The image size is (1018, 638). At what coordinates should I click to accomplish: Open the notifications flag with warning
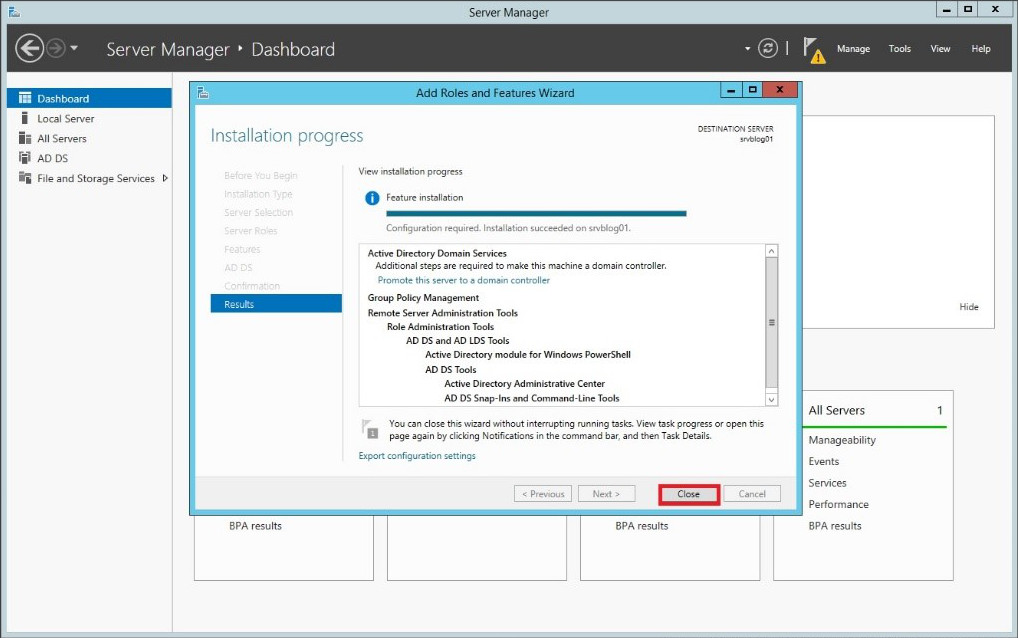[813, 50]
